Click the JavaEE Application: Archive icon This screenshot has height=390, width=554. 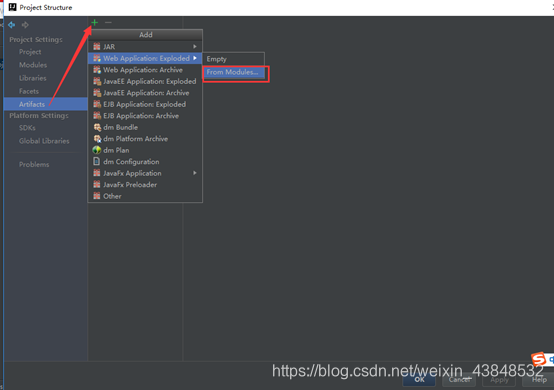click(x=97, y=93)
